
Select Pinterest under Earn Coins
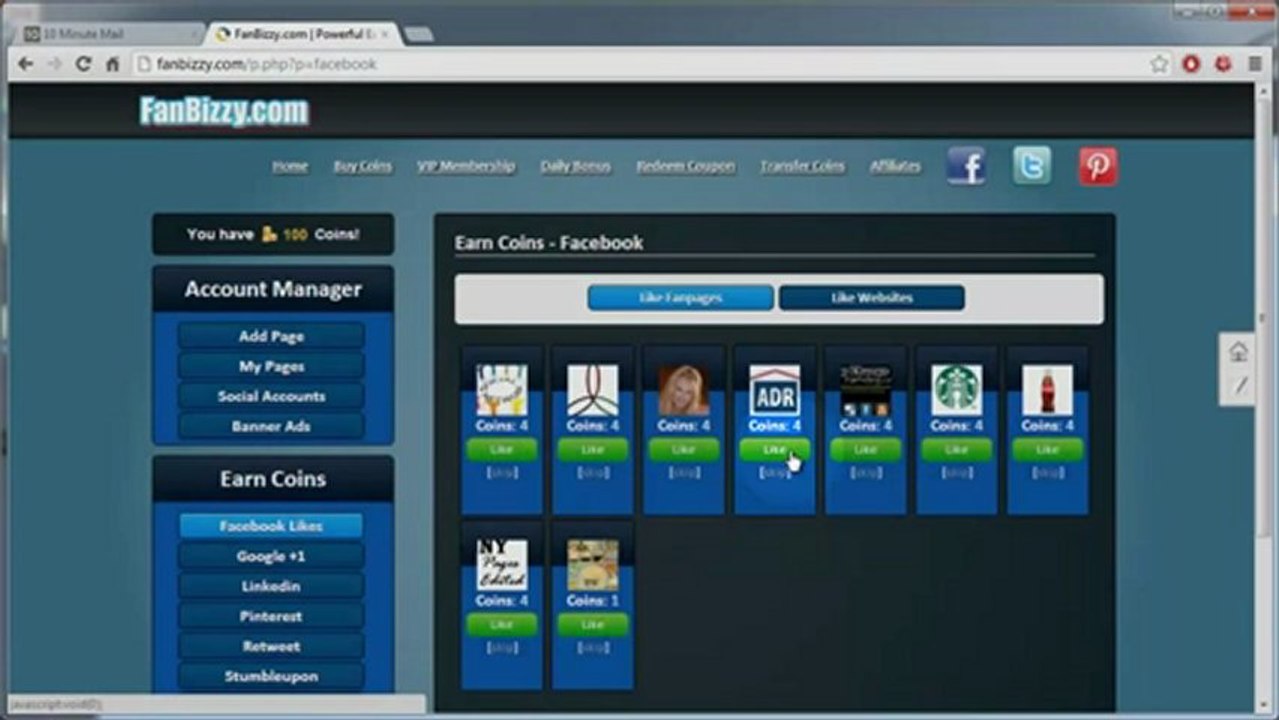(x=271, y=616)
